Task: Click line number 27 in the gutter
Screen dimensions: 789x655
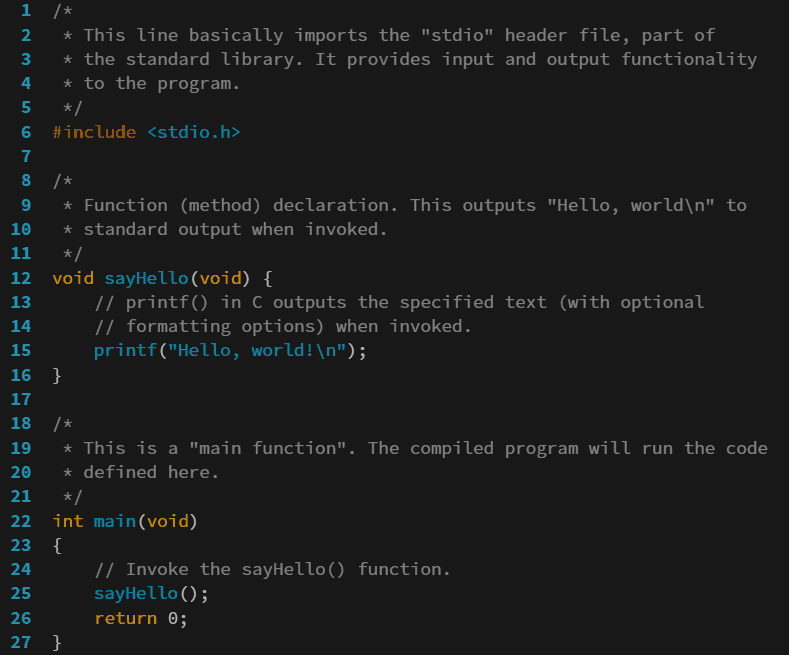Action: pos(21,642)
